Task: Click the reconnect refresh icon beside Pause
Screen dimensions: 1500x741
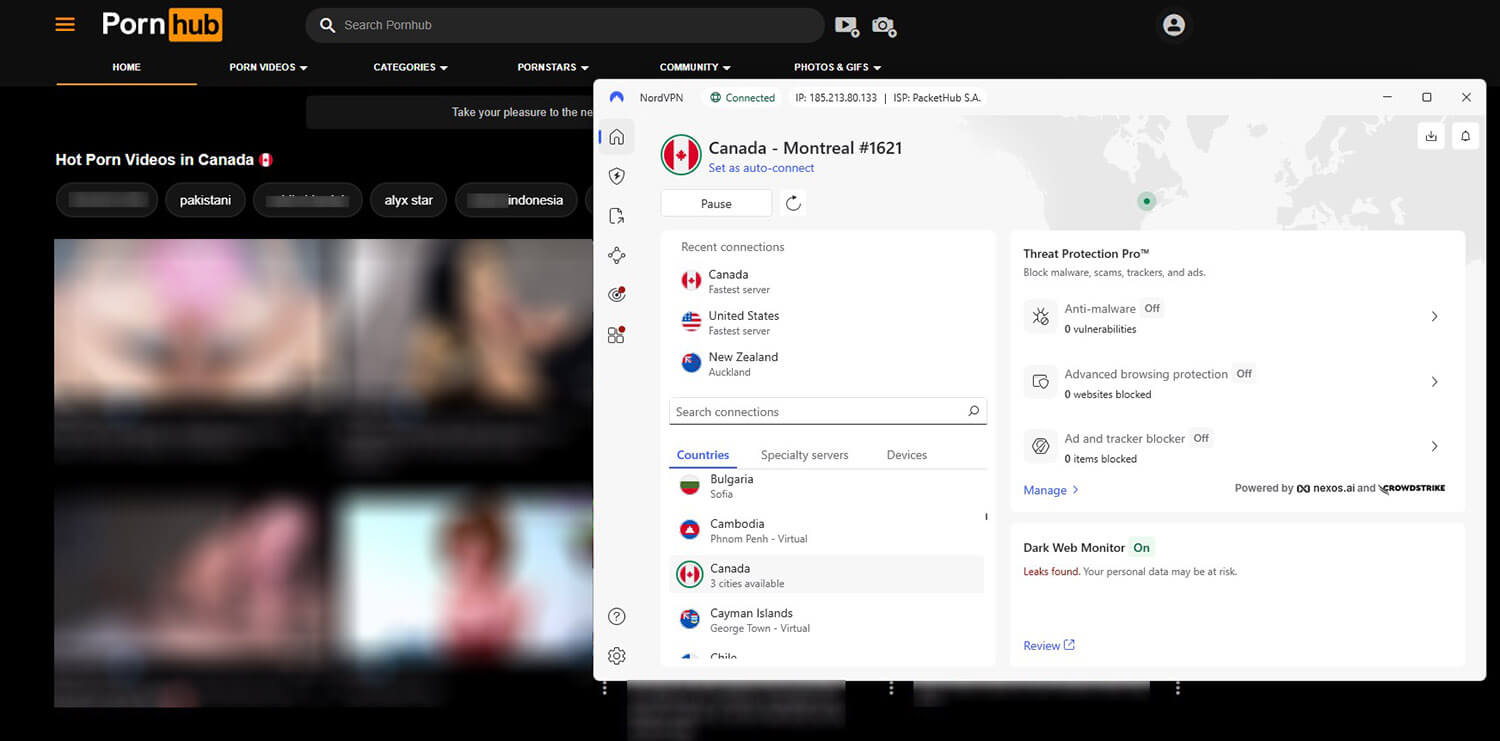Action: (793, 204)
